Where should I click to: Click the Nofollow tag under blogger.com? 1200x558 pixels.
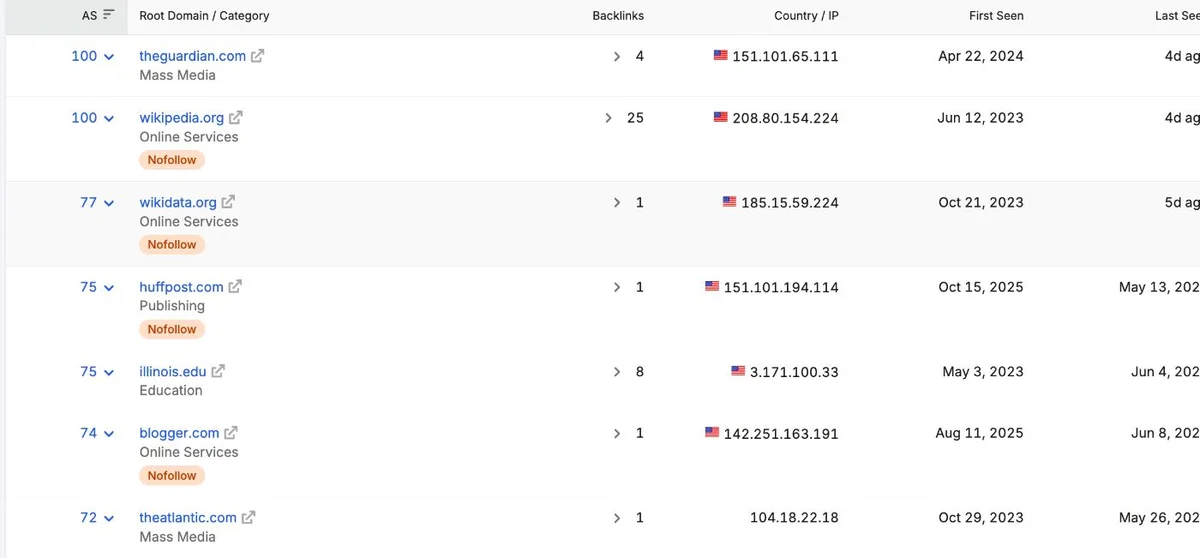click(x=172, y=476)
